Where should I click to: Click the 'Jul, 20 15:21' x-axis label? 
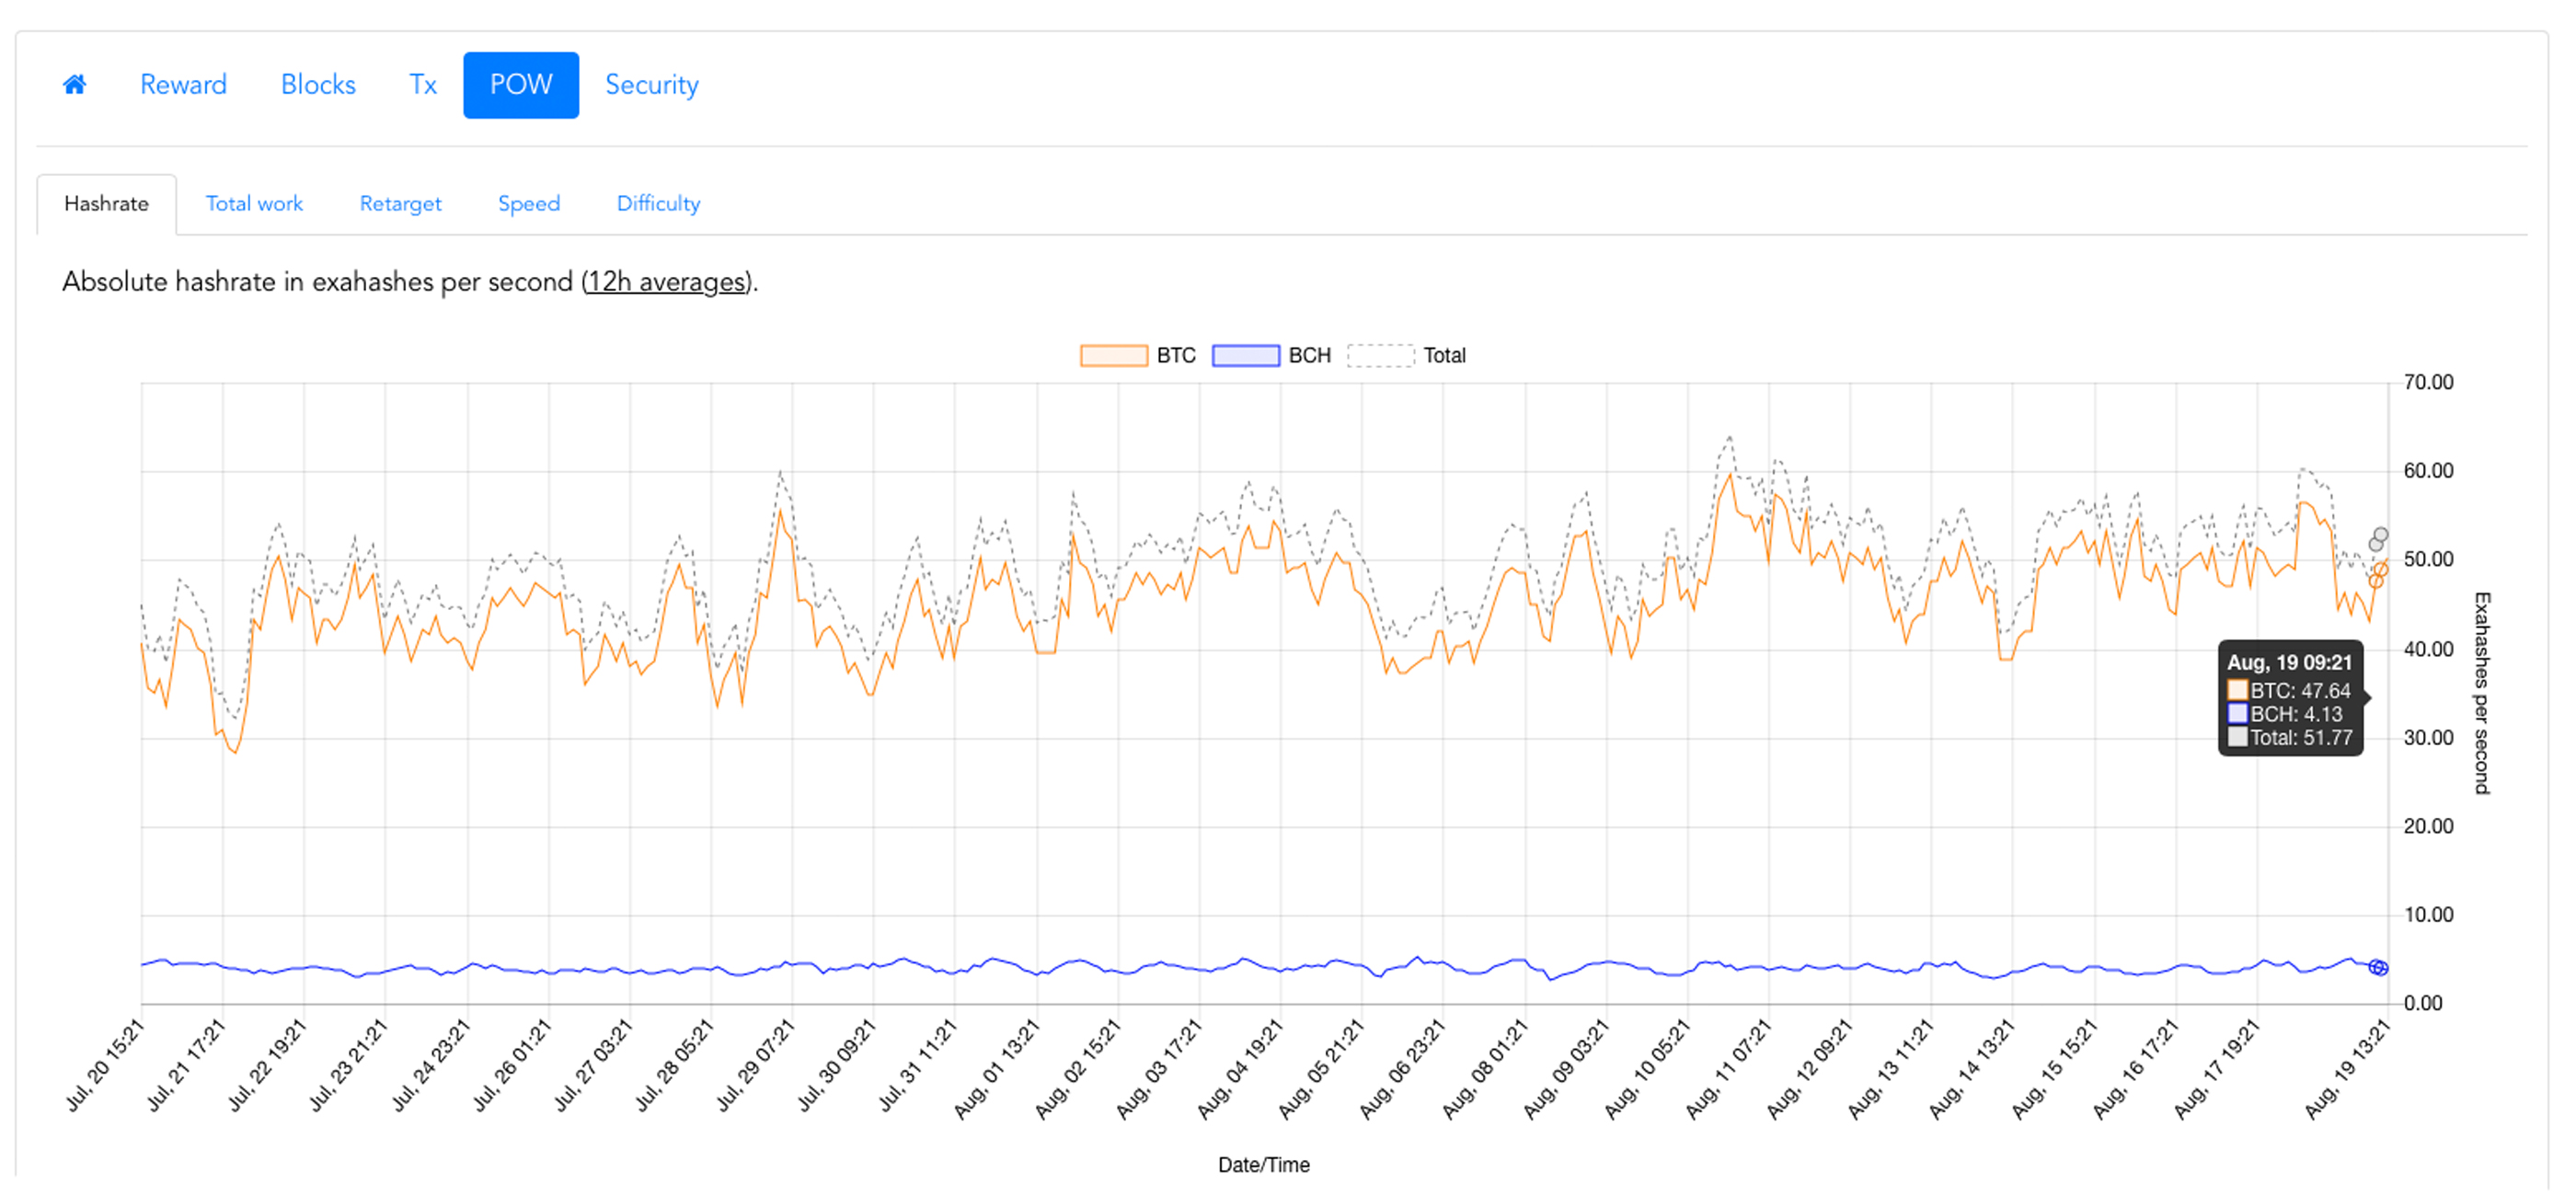(105, 1065)
